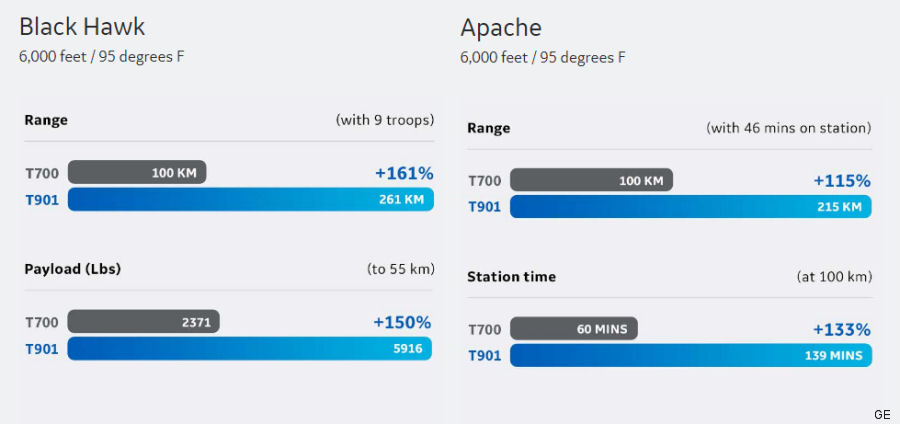Click the "(with 46 mins on station)" note
This screenshot has height=424, width=900.
[788, 128]
